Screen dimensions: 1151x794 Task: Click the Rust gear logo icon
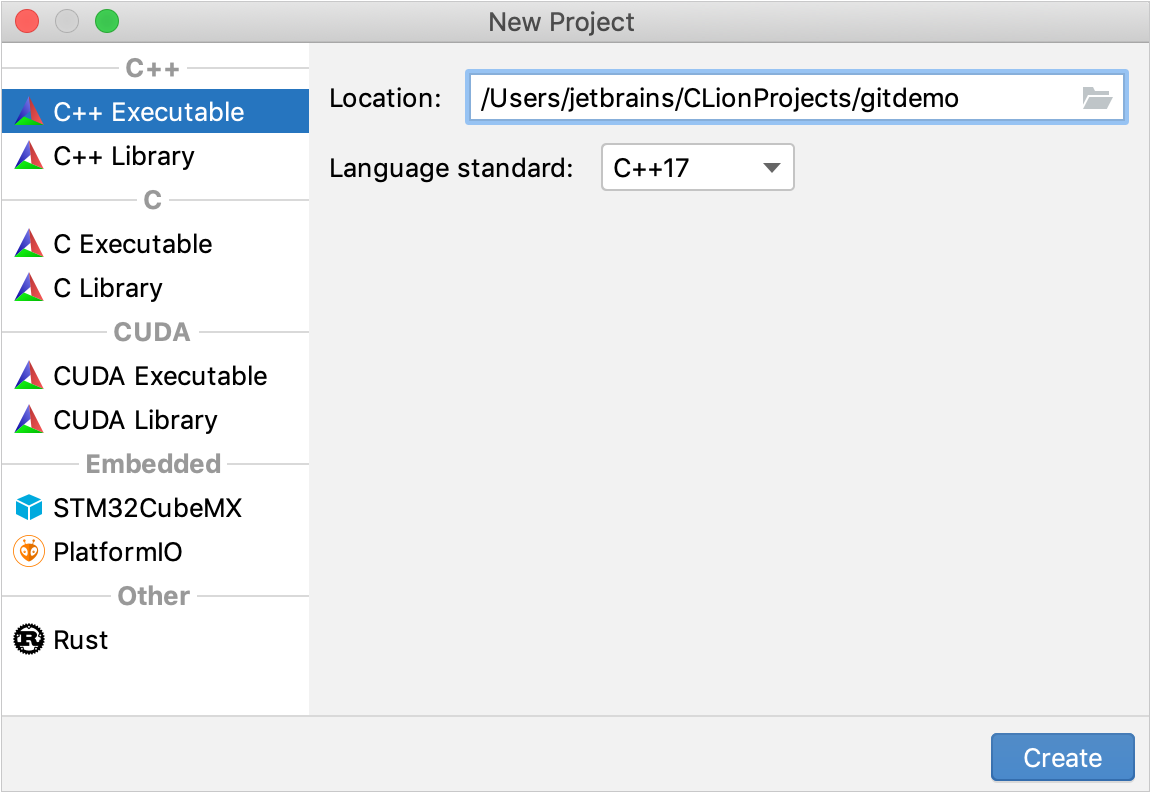(x=29, y=640)
